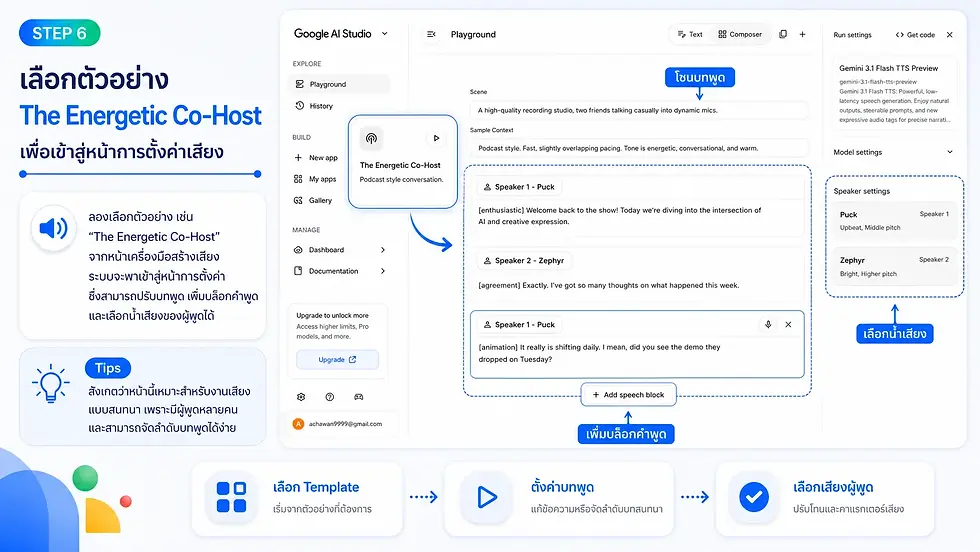Click the History clock icon

[299, 106]
